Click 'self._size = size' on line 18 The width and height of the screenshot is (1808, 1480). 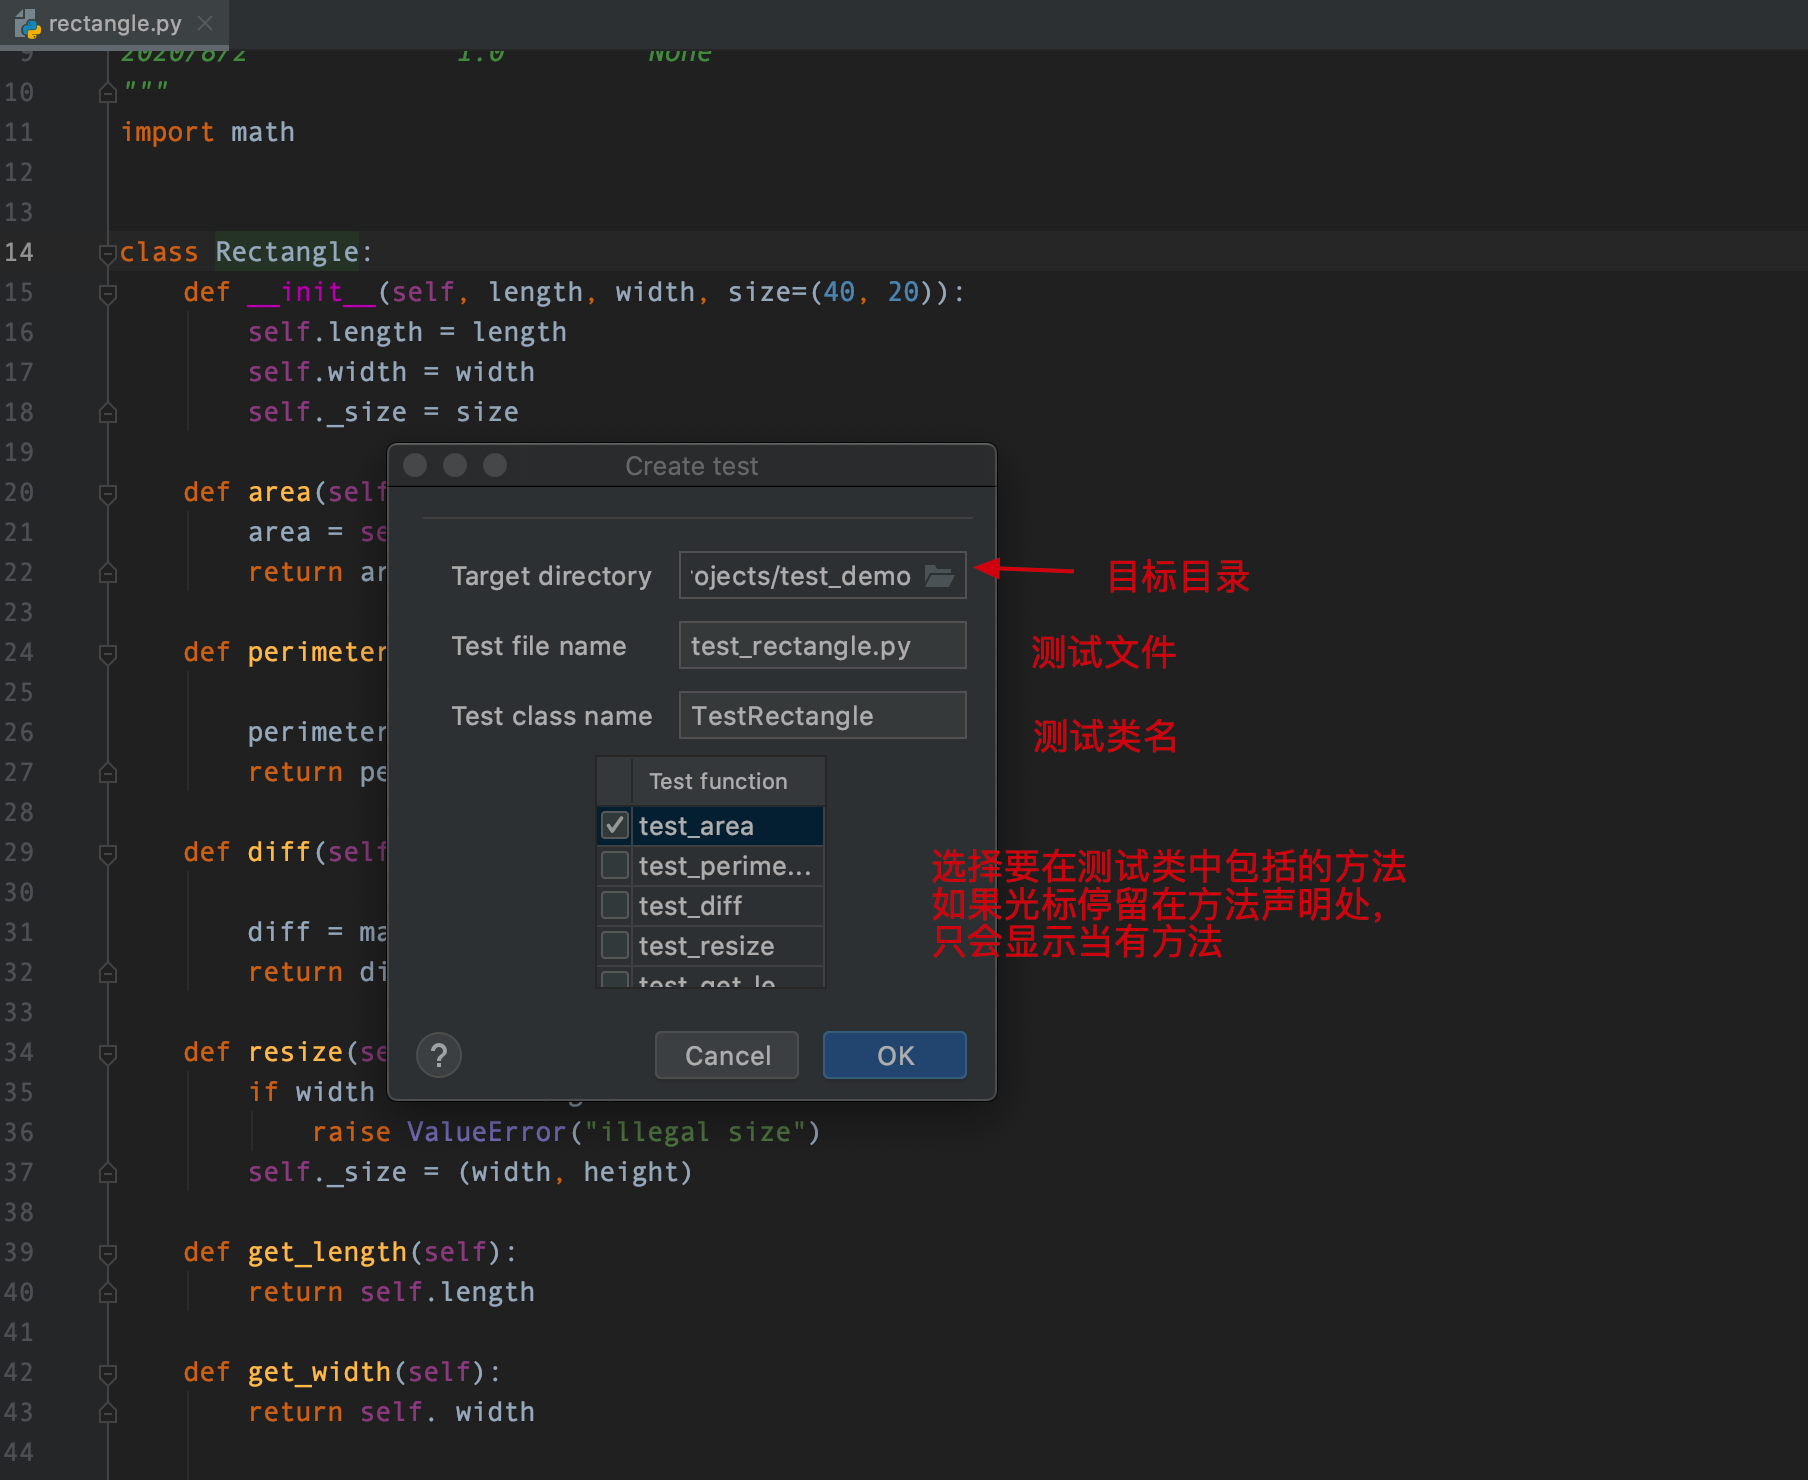[x=383, y=412]
